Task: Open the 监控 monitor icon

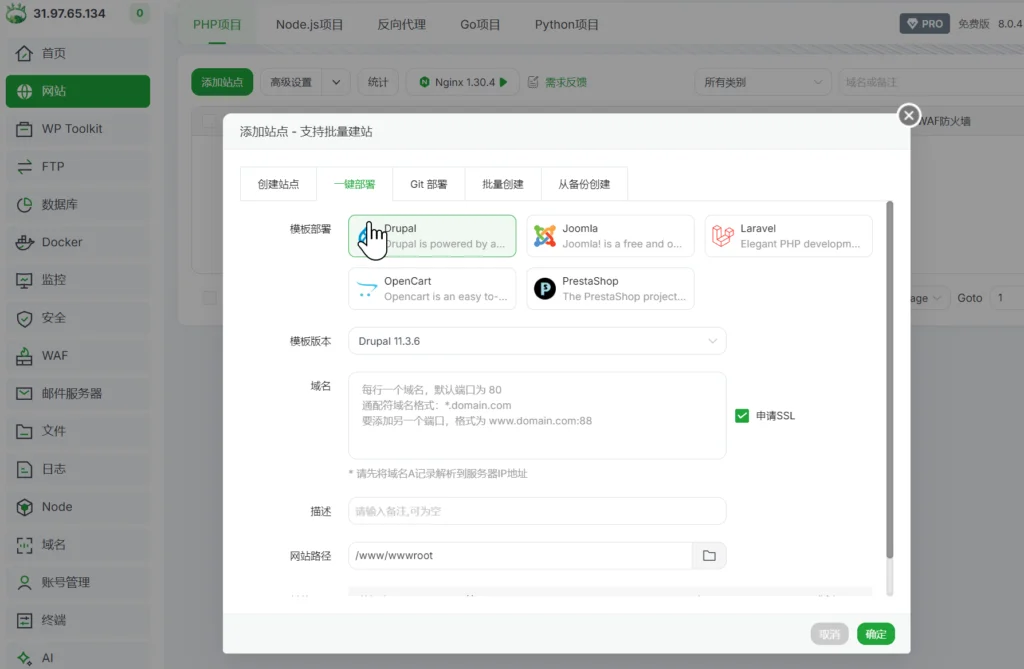Action: (24, 280)
